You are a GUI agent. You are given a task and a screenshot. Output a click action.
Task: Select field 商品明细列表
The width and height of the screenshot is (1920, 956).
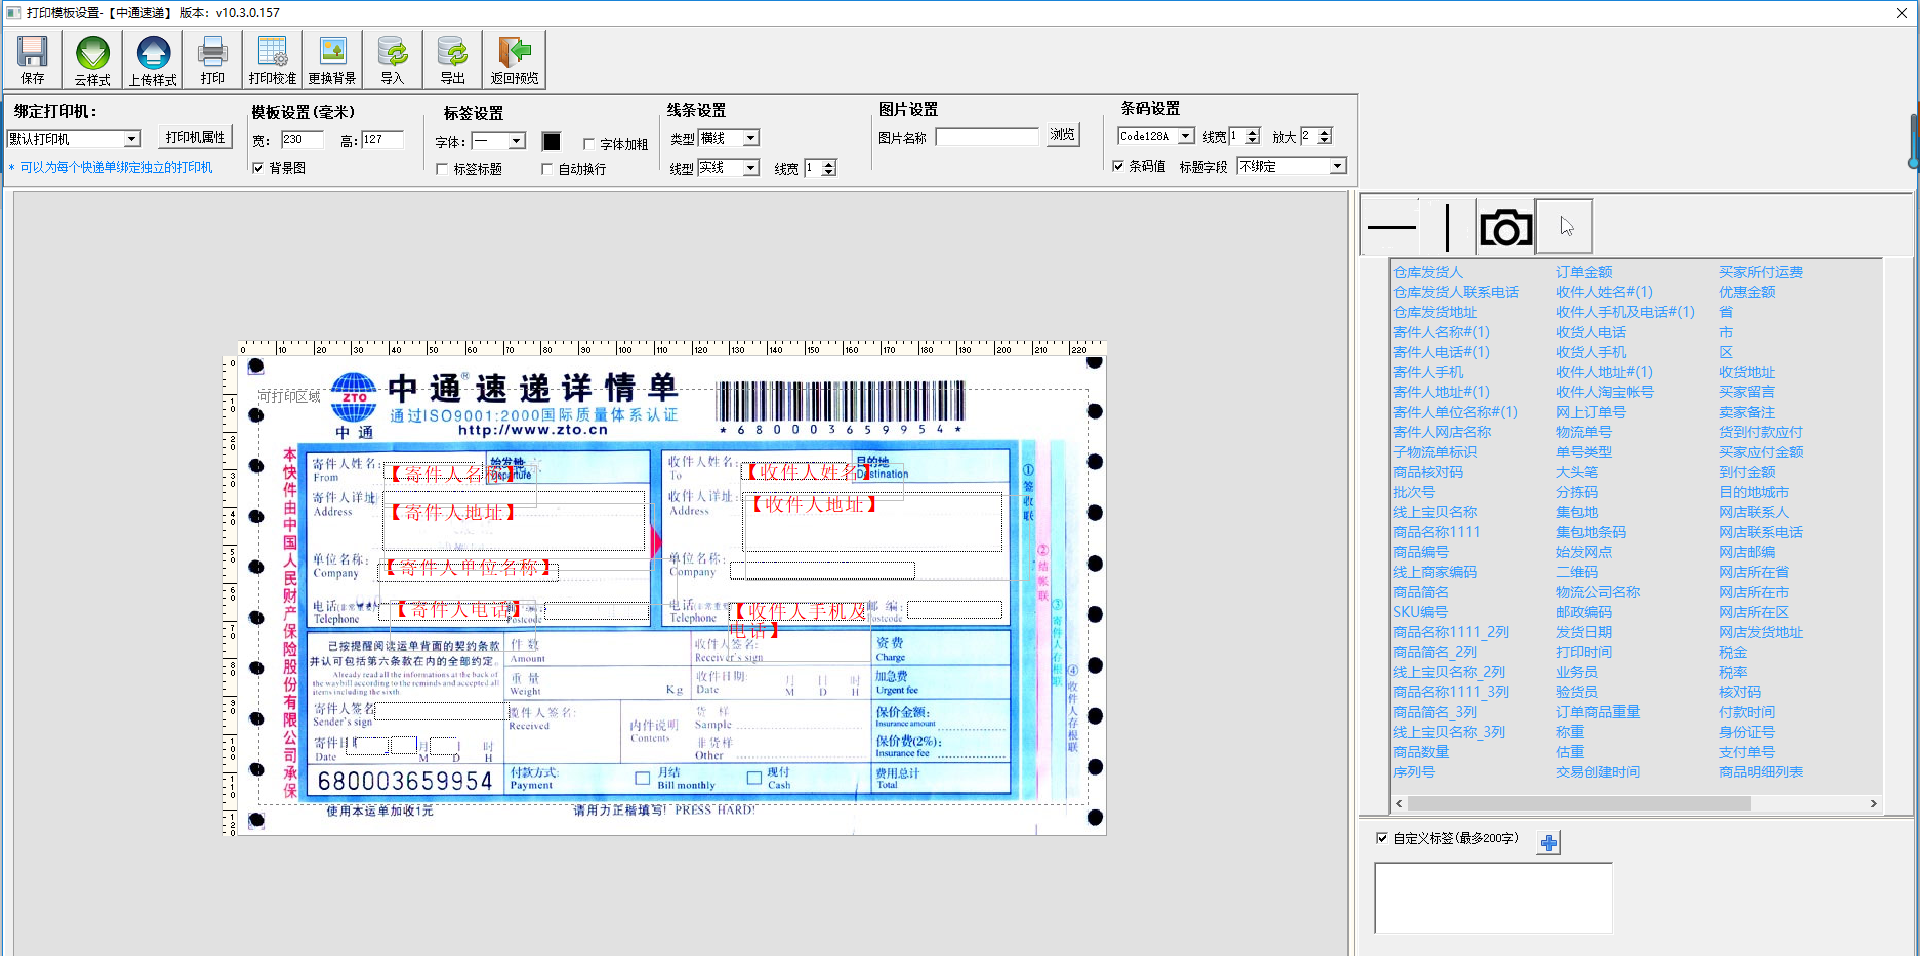[x=1761, y=772]
